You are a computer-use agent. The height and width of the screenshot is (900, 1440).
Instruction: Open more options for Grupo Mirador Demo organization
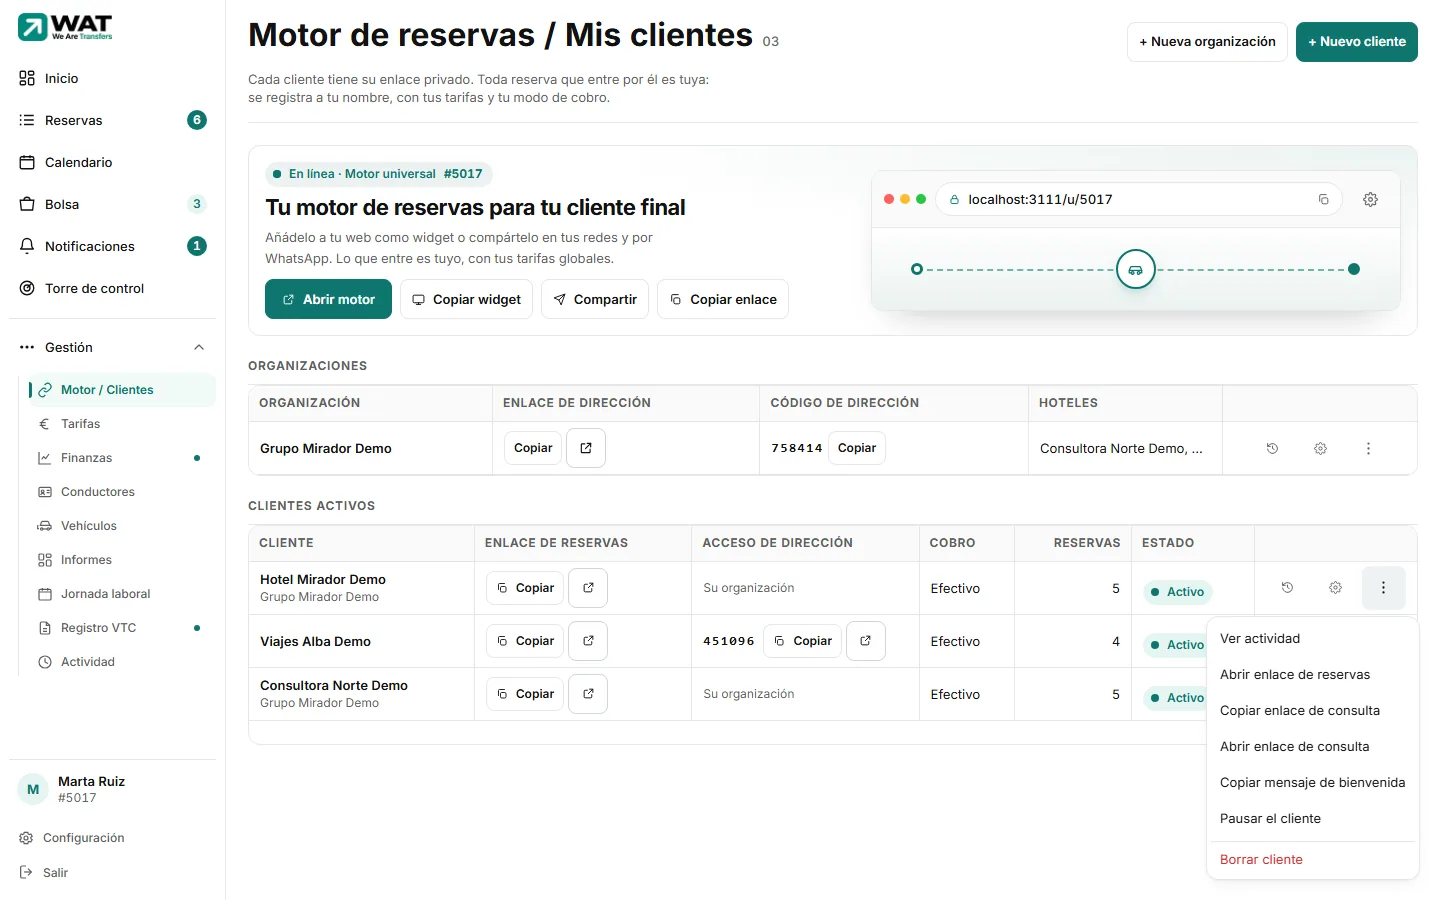coord(1368,448)
